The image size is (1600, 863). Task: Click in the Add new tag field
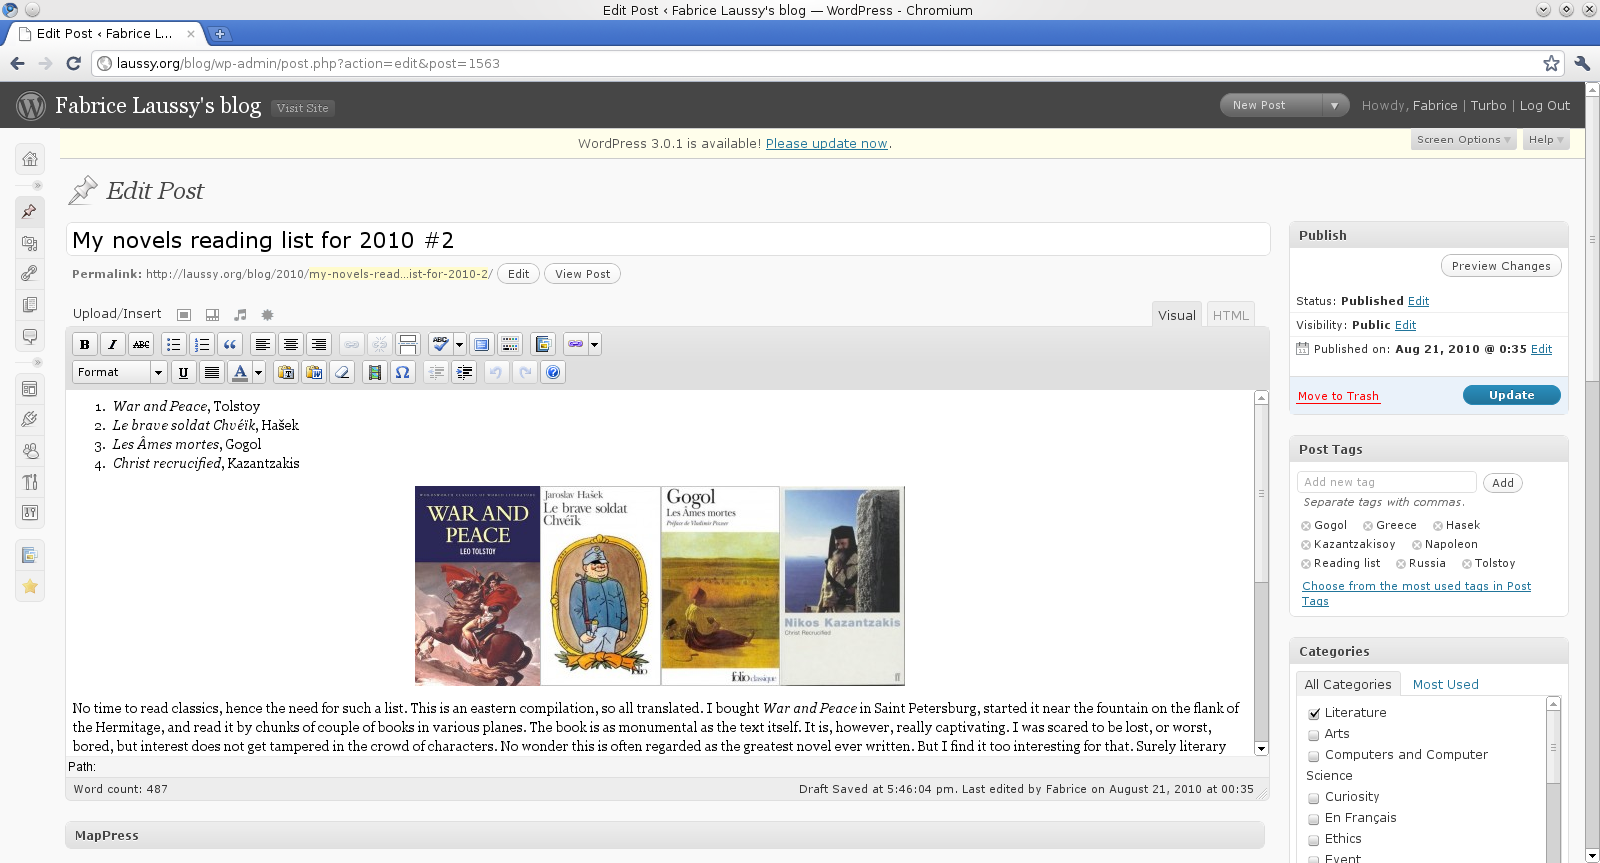pyautogui.click(x=1386, y=482)
